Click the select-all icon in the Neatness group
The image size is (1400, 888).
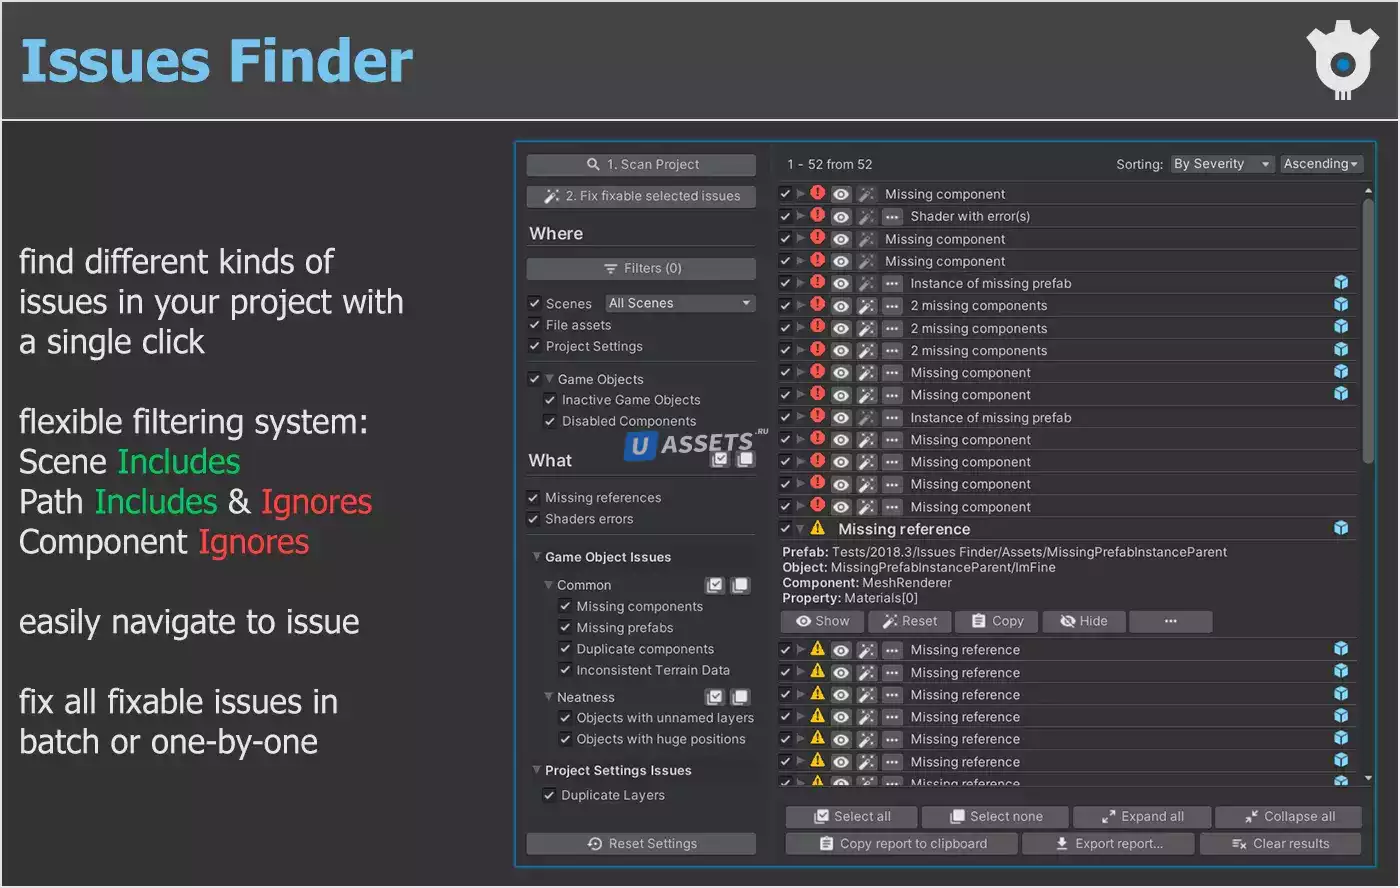[x=715, y=697]
